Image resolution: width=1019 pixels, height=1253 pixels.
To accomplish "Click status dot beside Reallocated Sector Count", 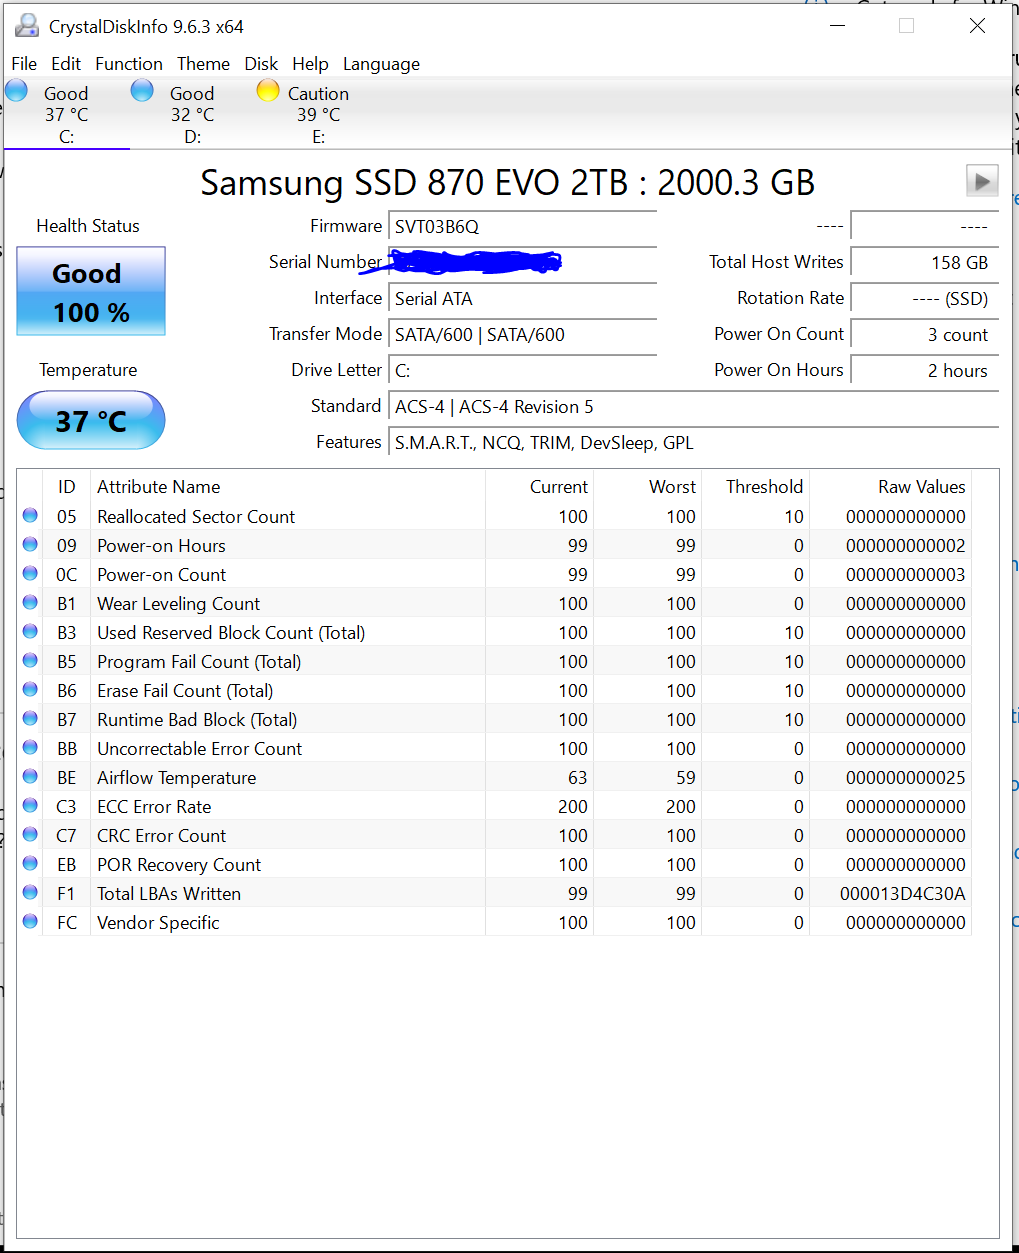I will 30,516.
